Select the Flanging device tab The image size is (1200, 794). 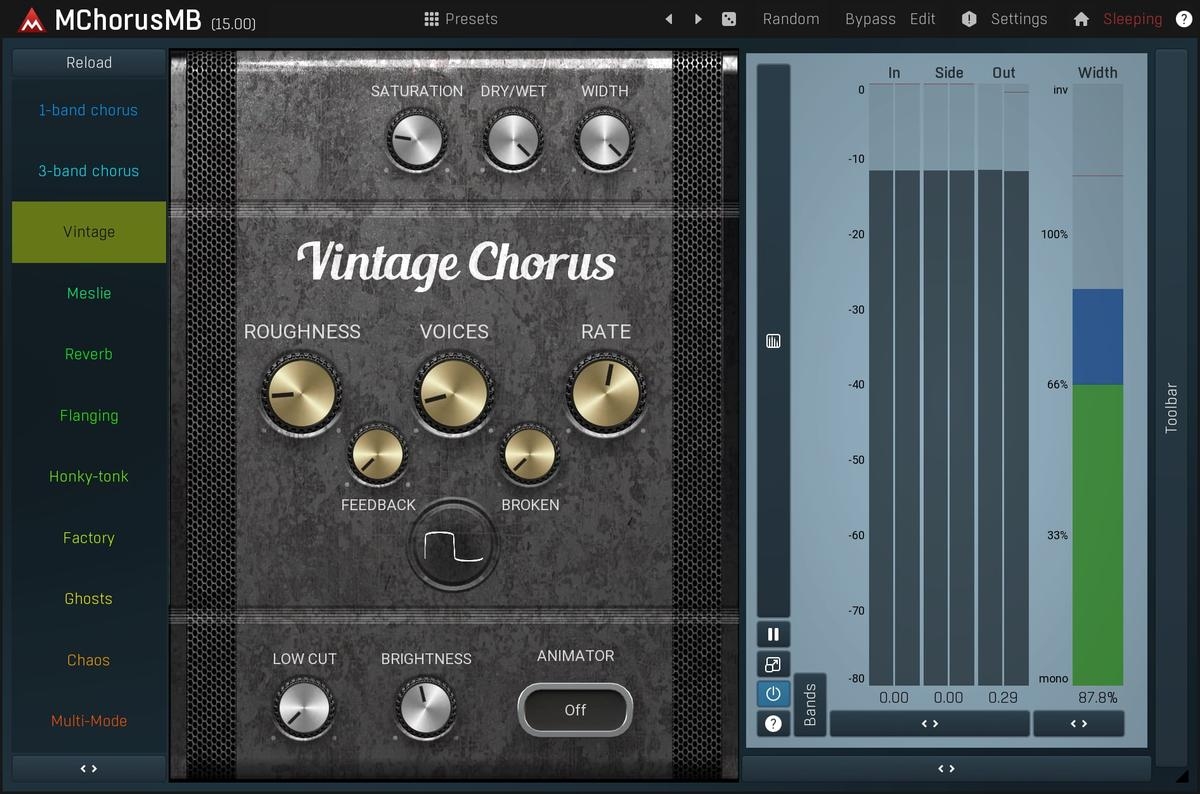pos(89,415)
